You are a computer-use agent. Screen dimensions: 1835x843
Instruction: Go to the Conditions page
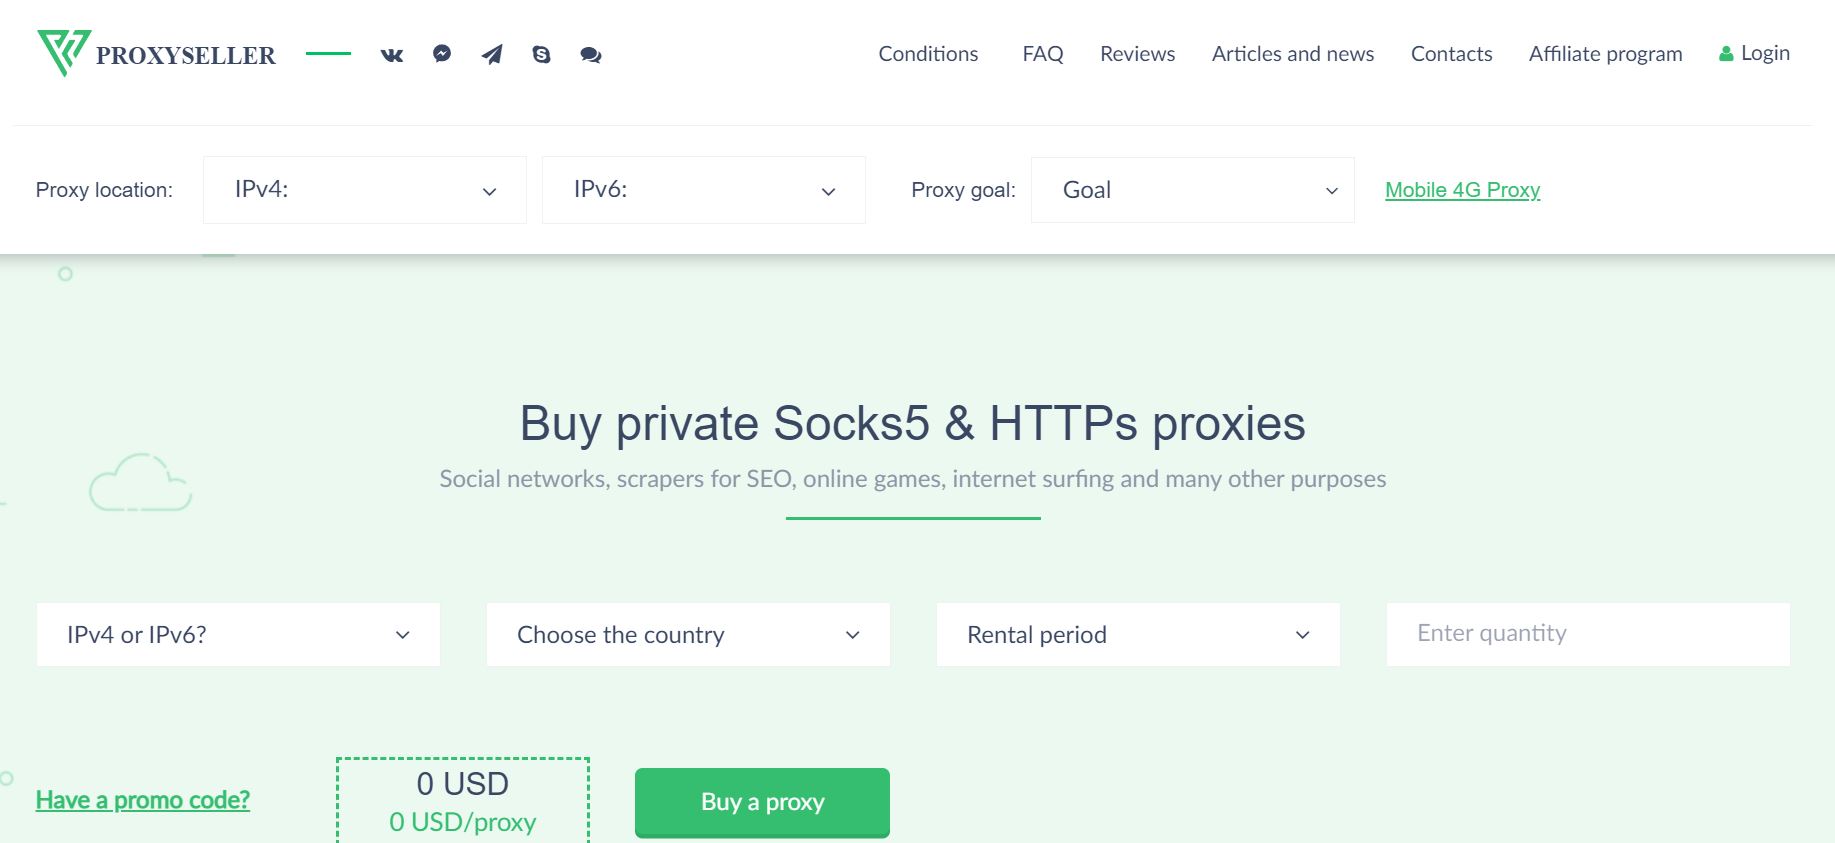928,54
